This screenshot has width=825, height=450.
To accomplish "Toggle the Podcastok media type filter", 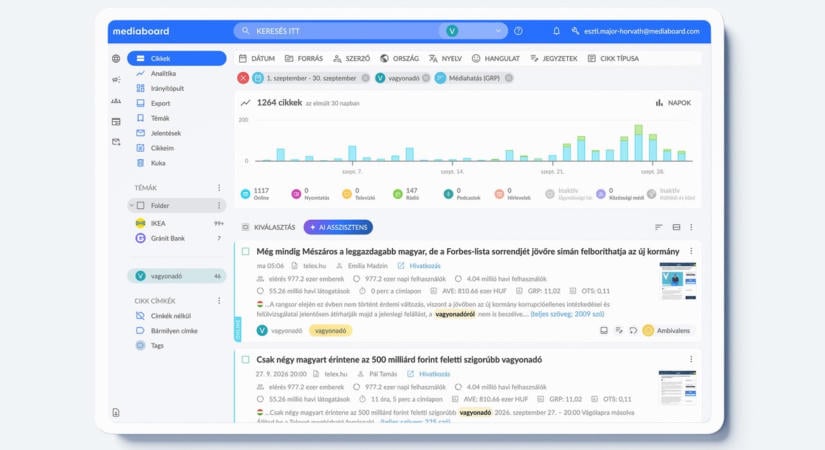I will coord(462,194).
